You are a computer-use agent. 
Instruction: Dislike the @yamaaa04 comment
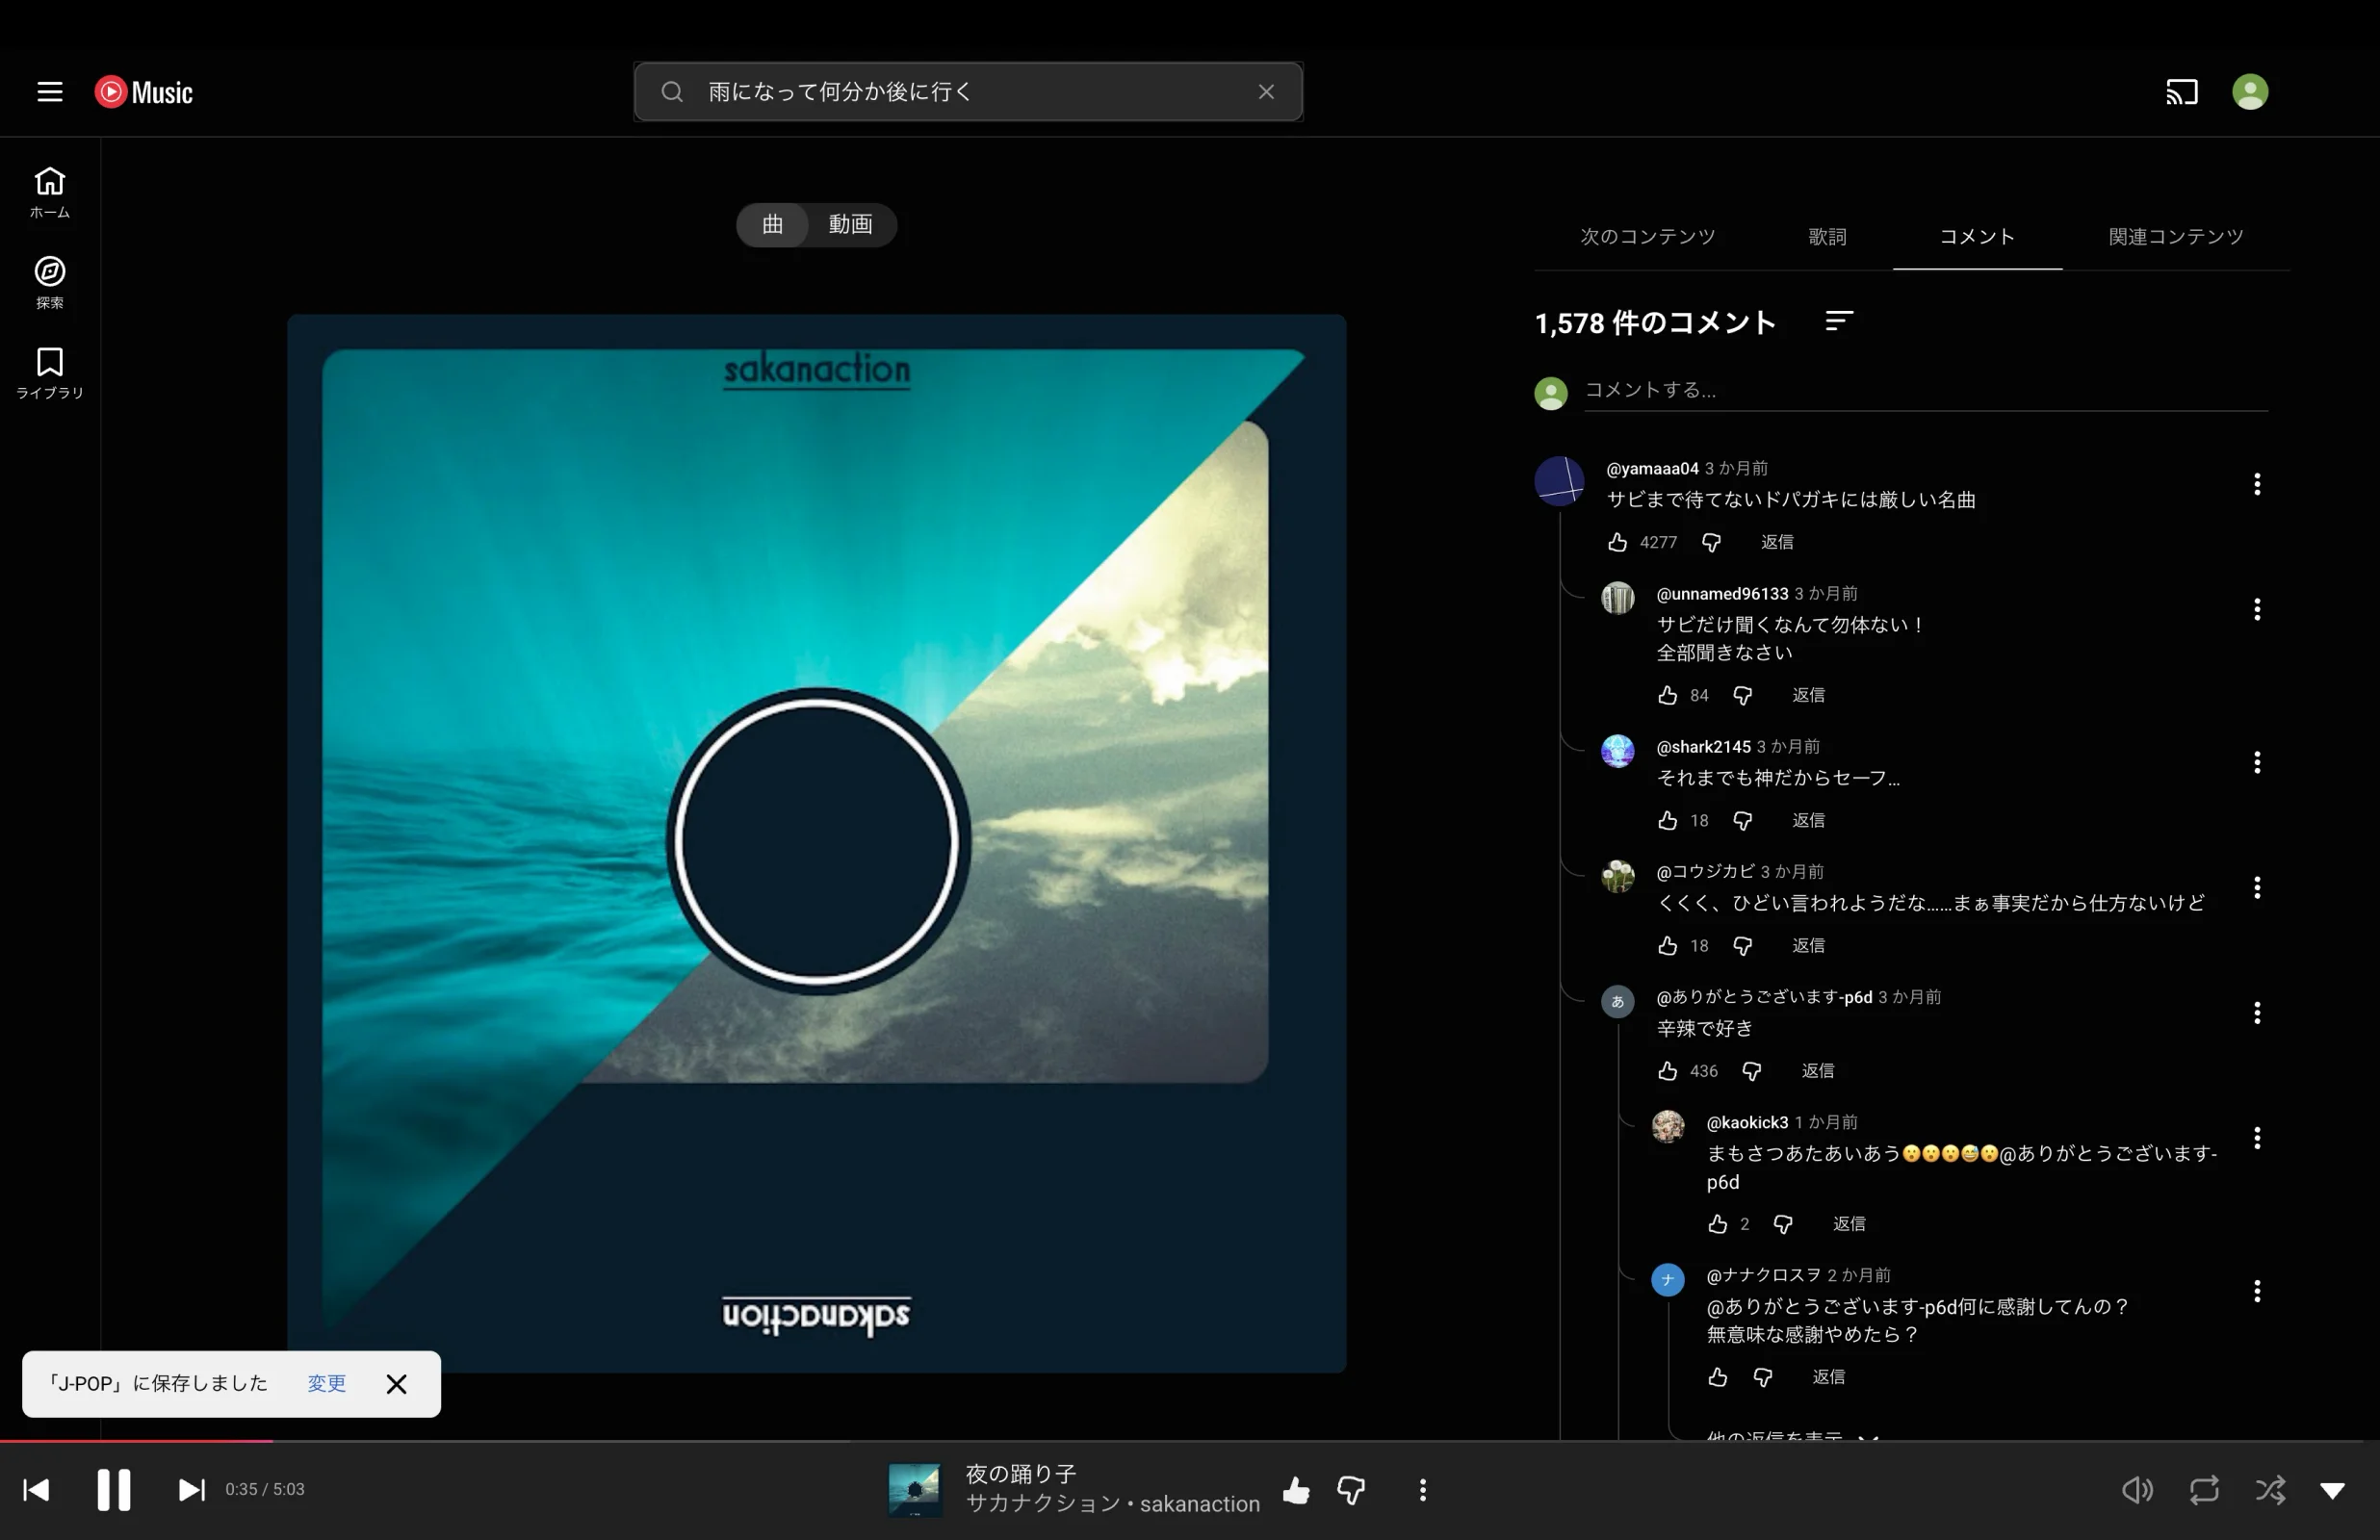[1712, 542]
